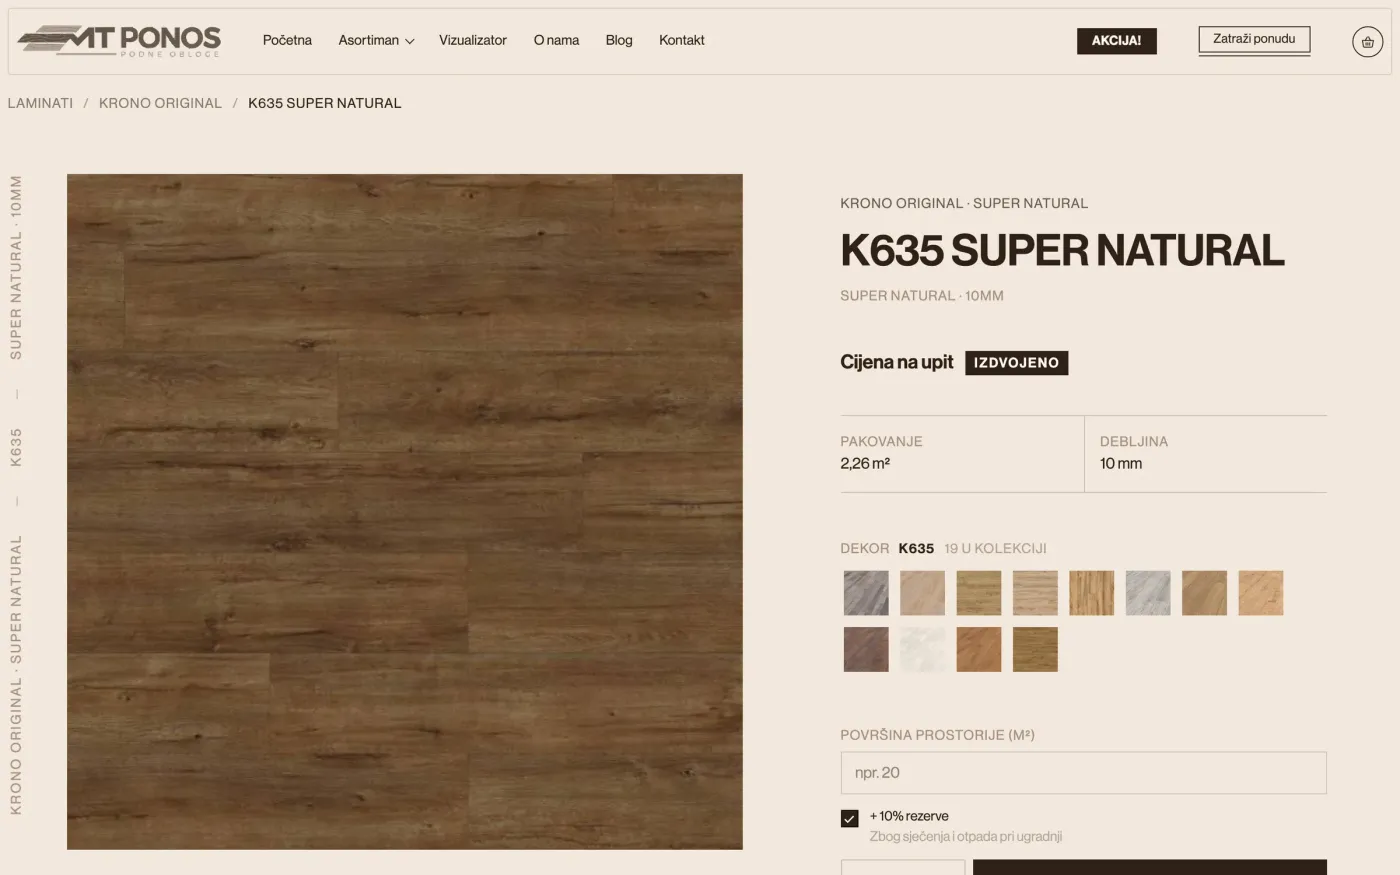Image resolution: width=1400 pixels, height=875 pixels.
Task: Focus the room area input field
Action: tap(1083, 773)
